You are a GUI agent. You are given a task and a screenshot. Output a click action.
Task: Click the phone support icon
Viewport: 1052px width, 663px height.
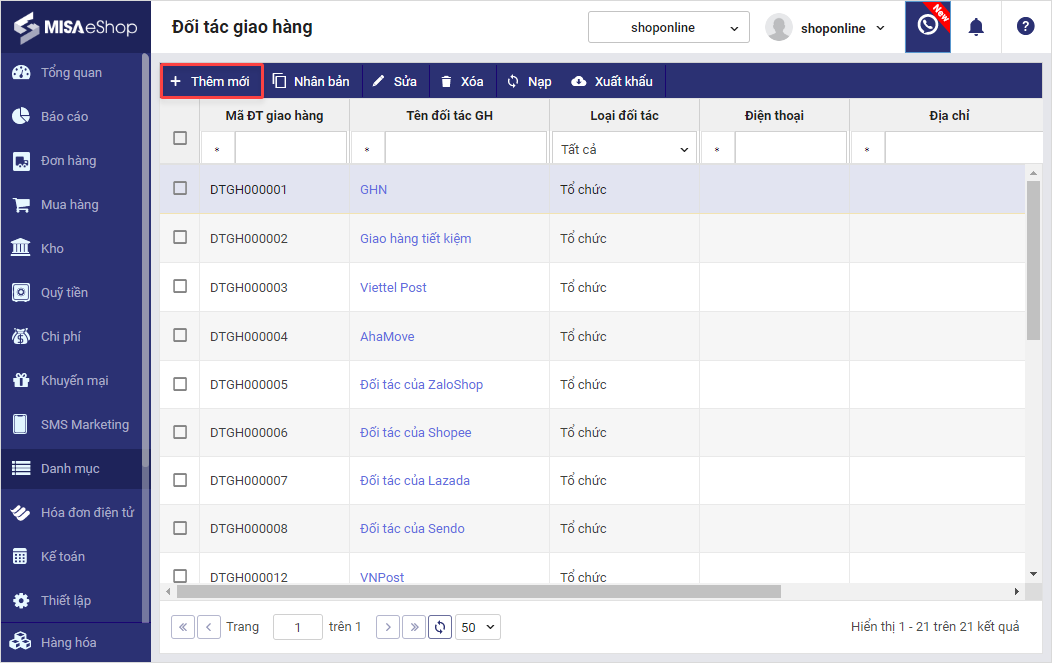927,27
